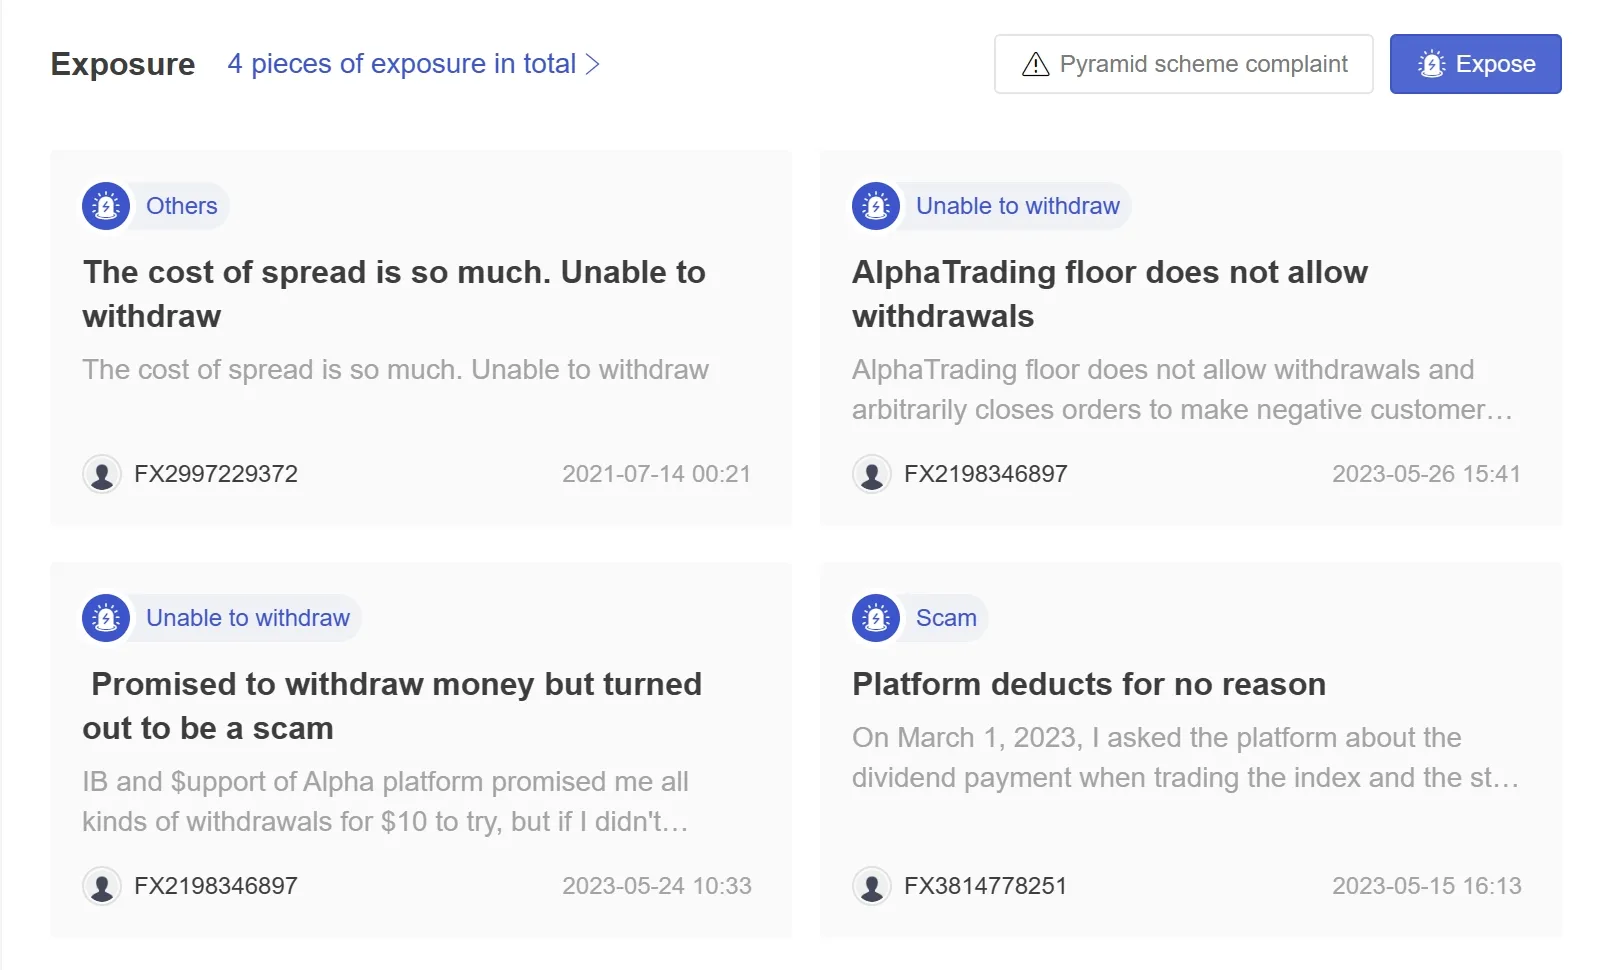Click avatar of user FX3814778251
Screen dimensions: 1606x970
872,886
